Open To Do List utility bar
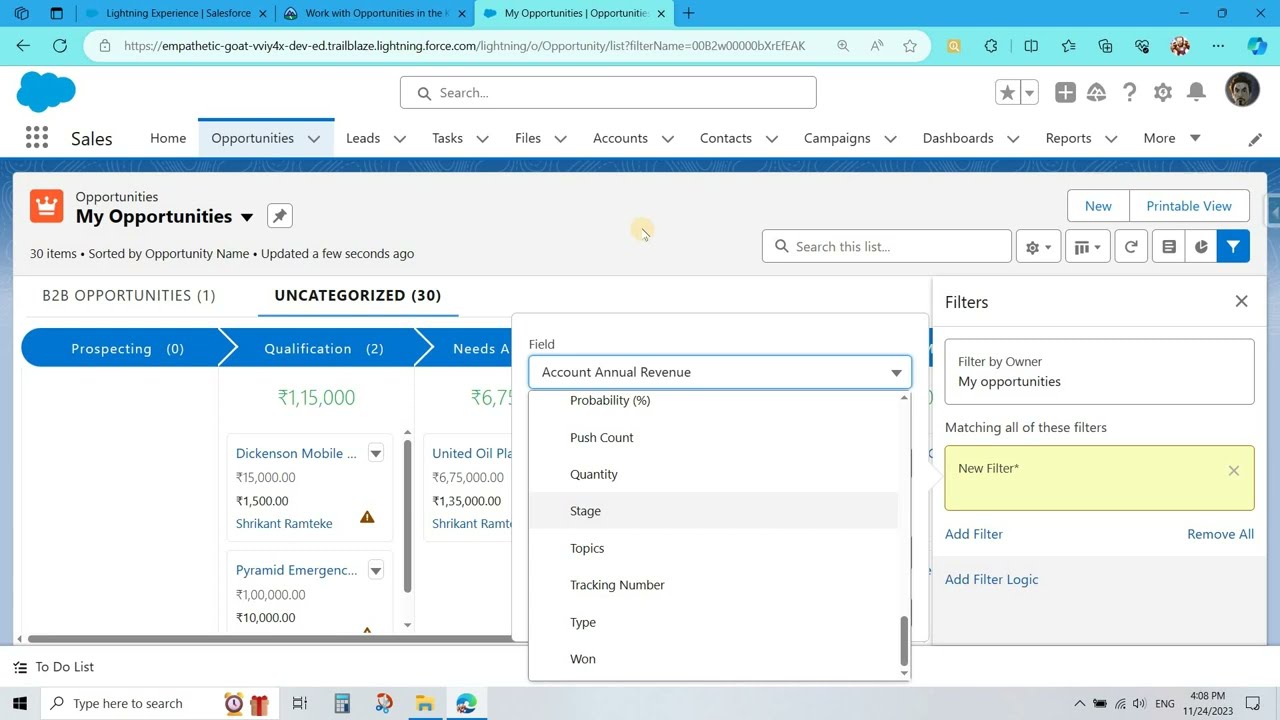 54,667
